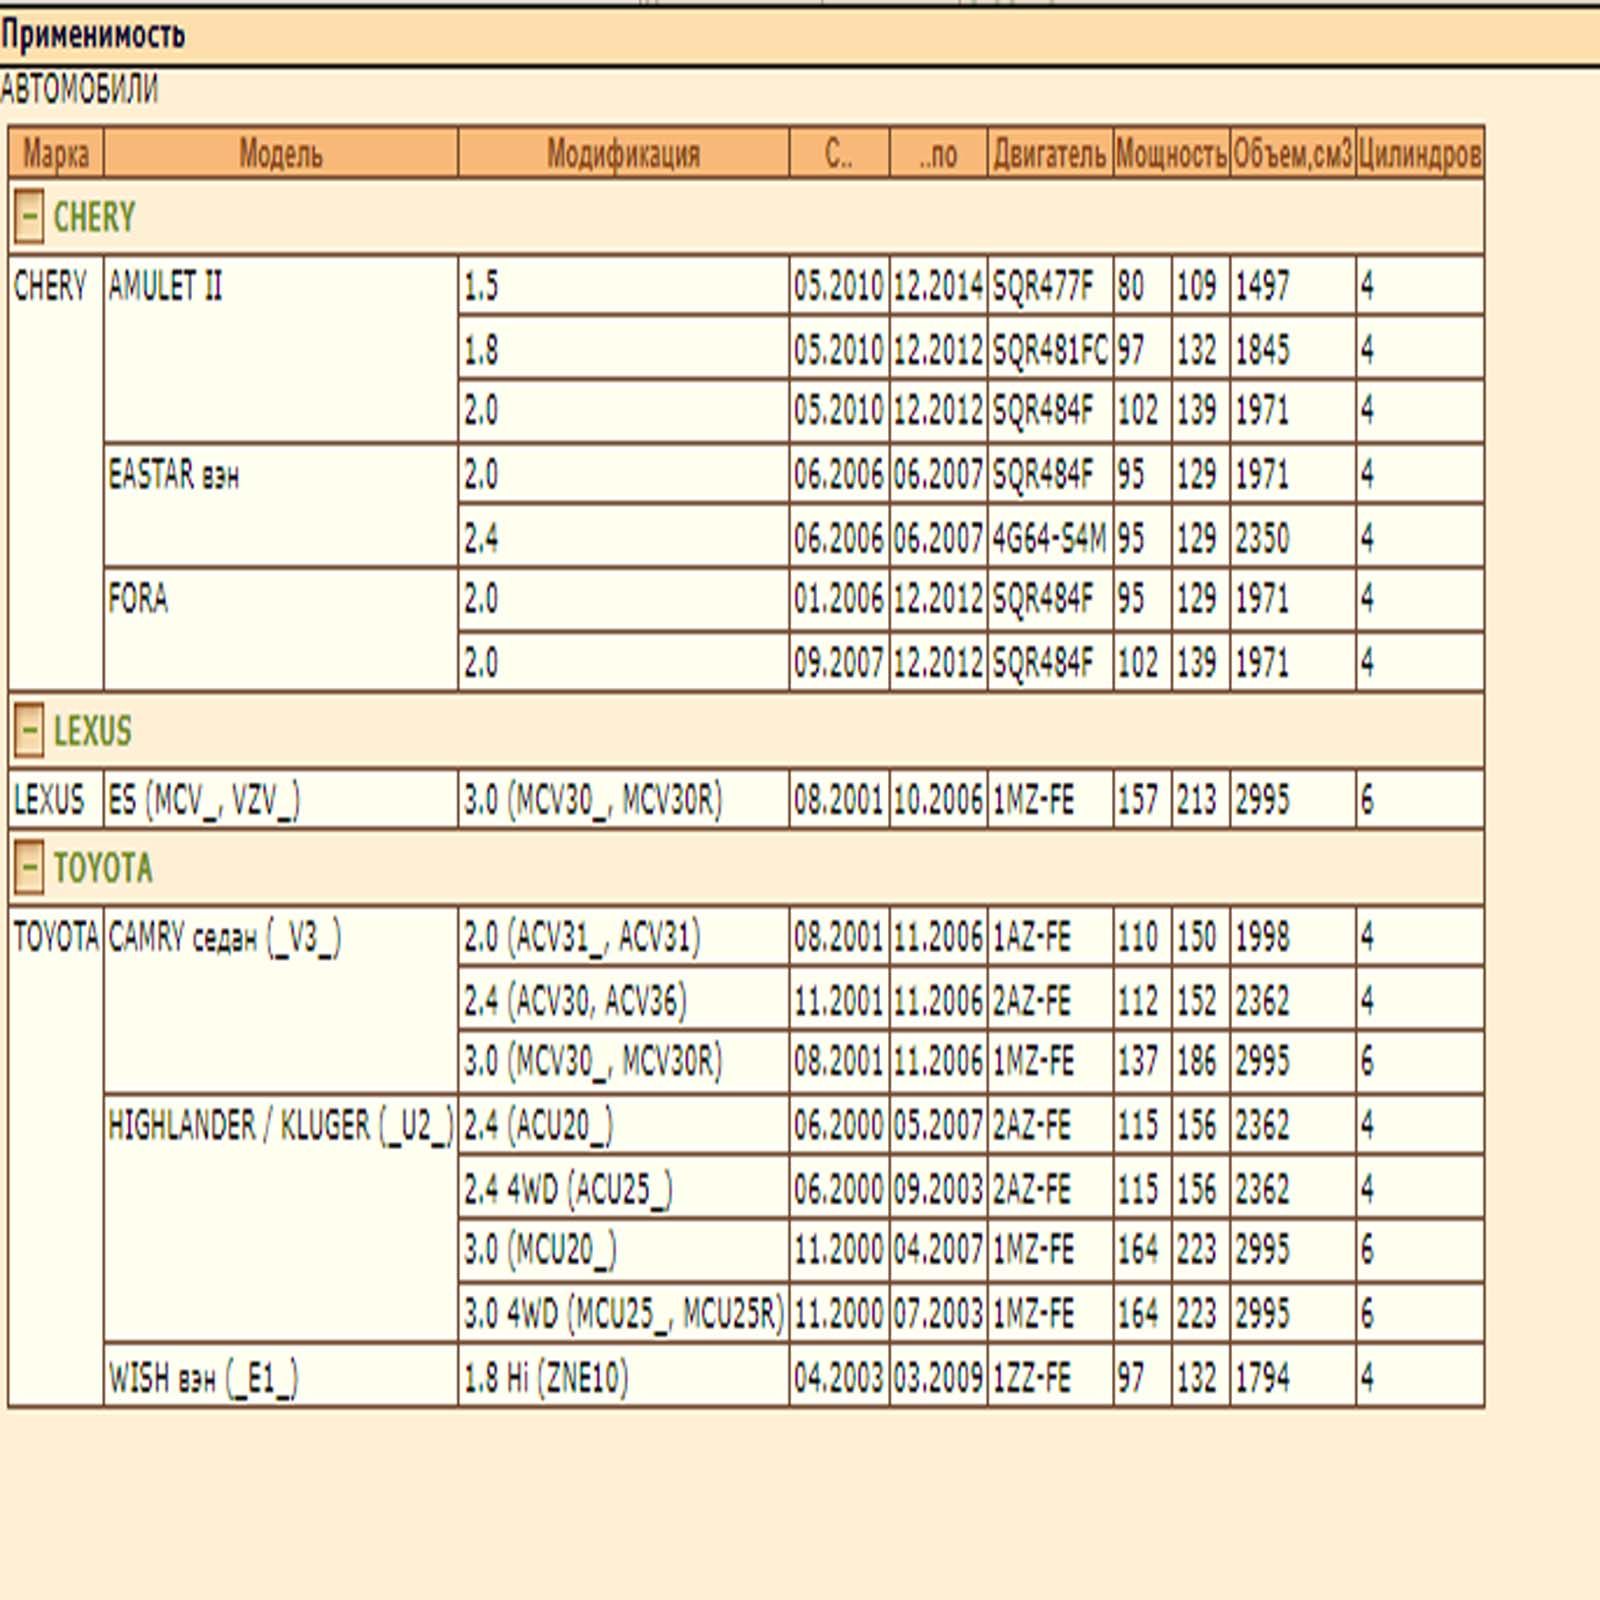
Task: Click the Марка column header
Action: coord(56,154)
